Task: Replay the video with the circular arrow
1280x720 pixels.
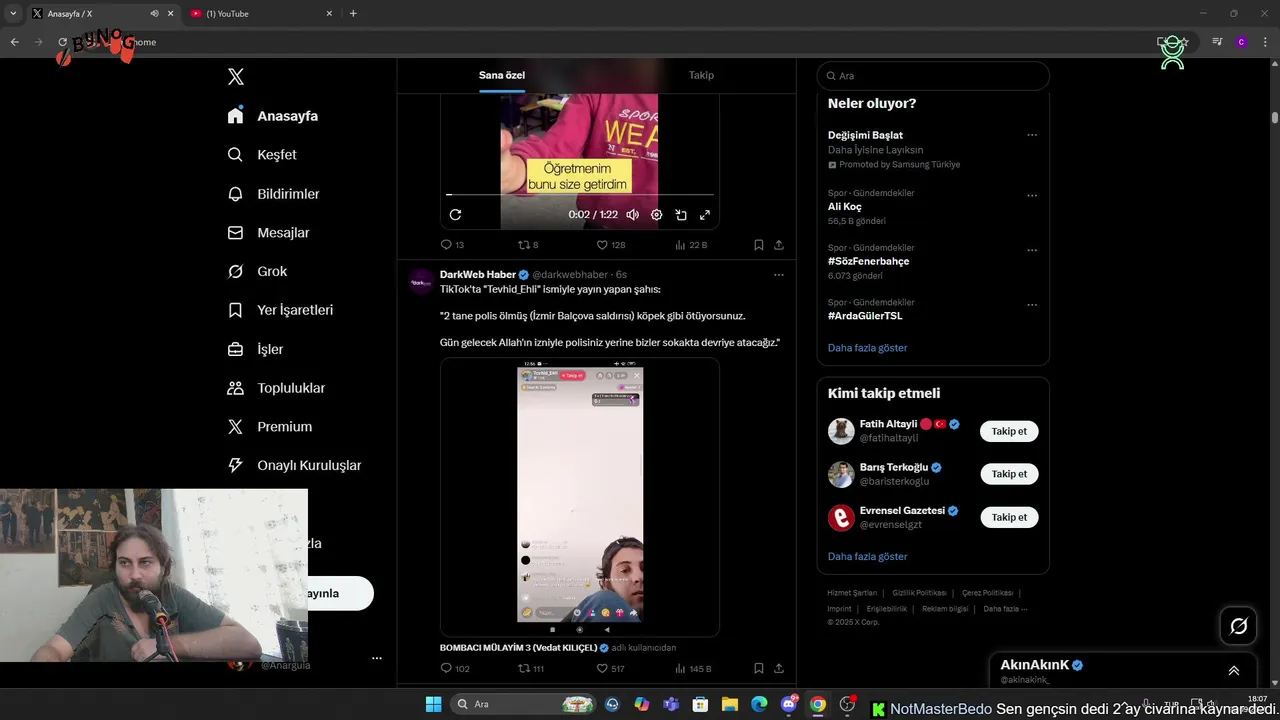Action: coord(455,215)
